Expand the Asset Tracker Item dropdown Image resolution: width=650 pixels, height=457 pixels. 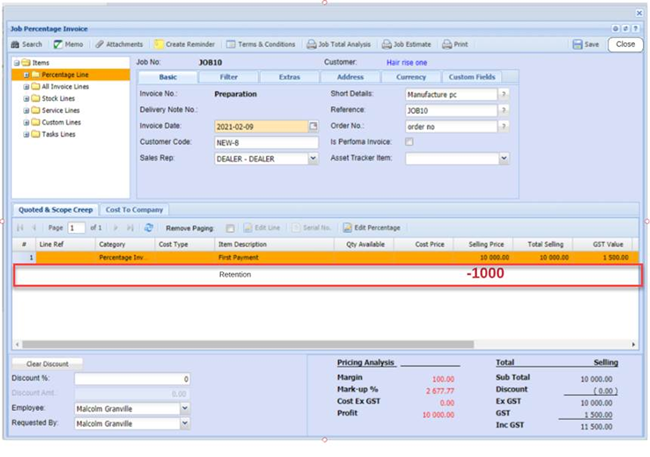(x=503, y=158)
